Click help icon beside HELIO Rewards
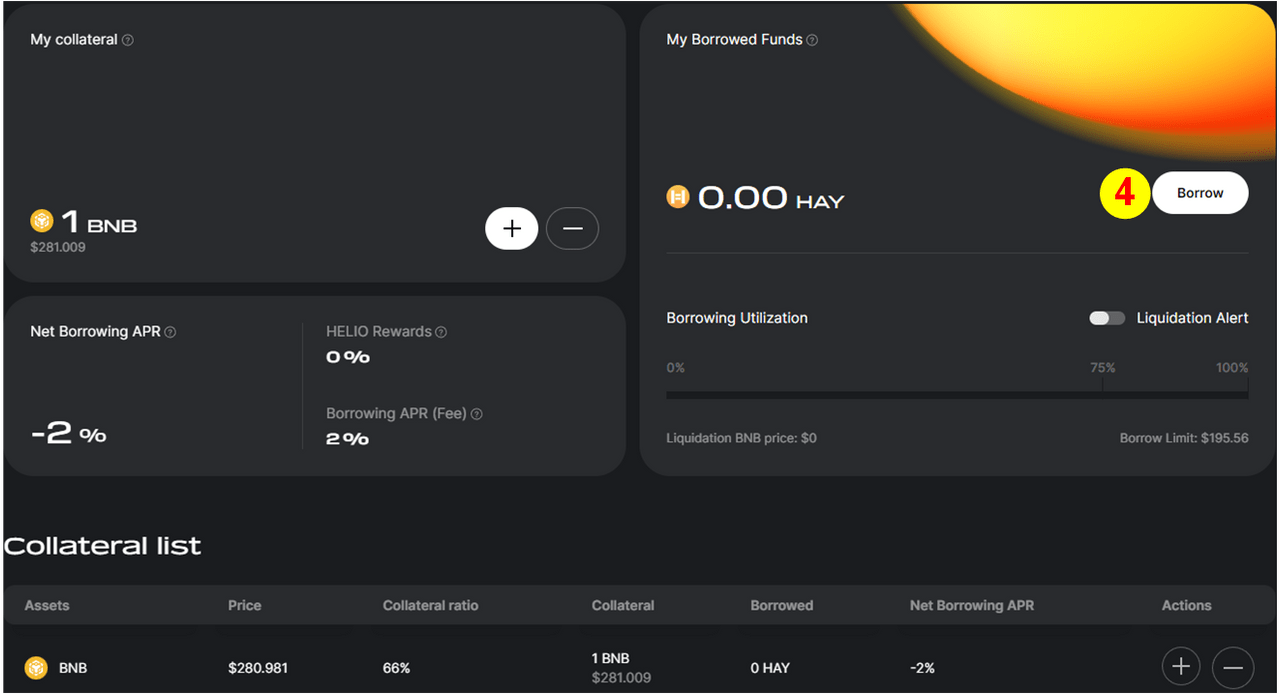This screenshot has height=694, width=1280. pyautogui.click(x=441, y=332)
